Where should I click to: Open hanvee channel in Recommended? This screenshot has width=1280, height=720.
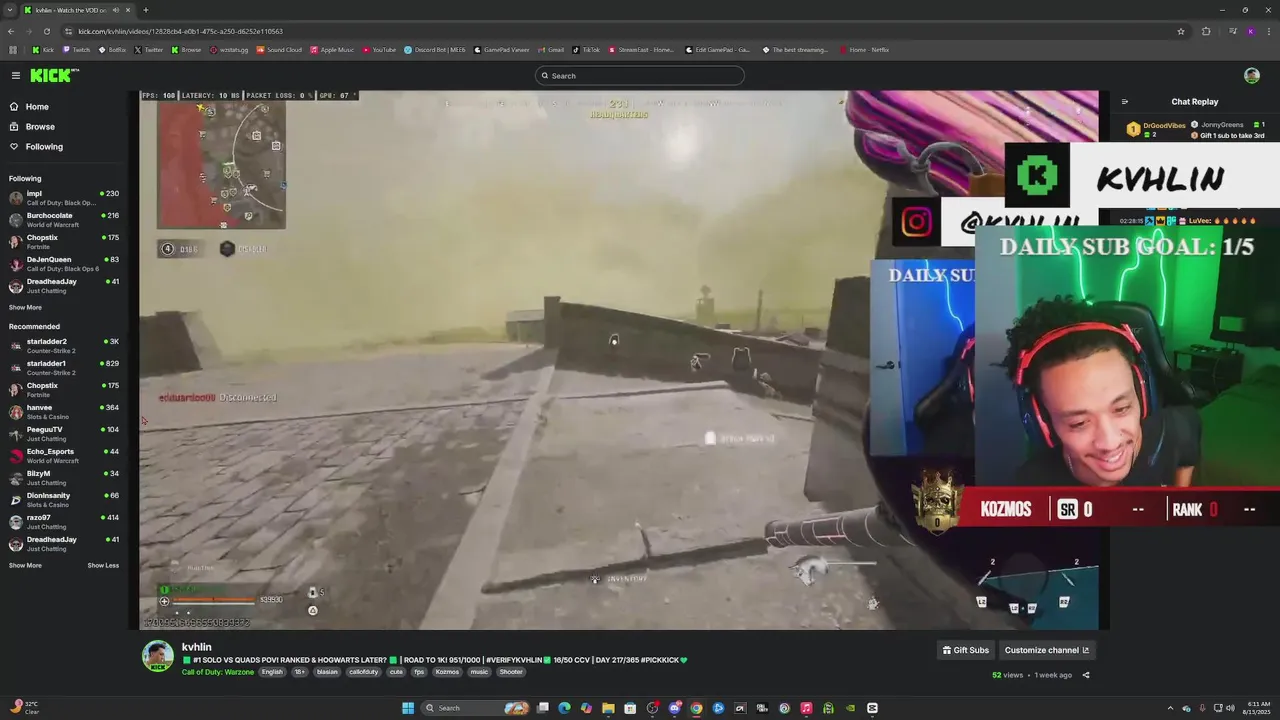64,412
